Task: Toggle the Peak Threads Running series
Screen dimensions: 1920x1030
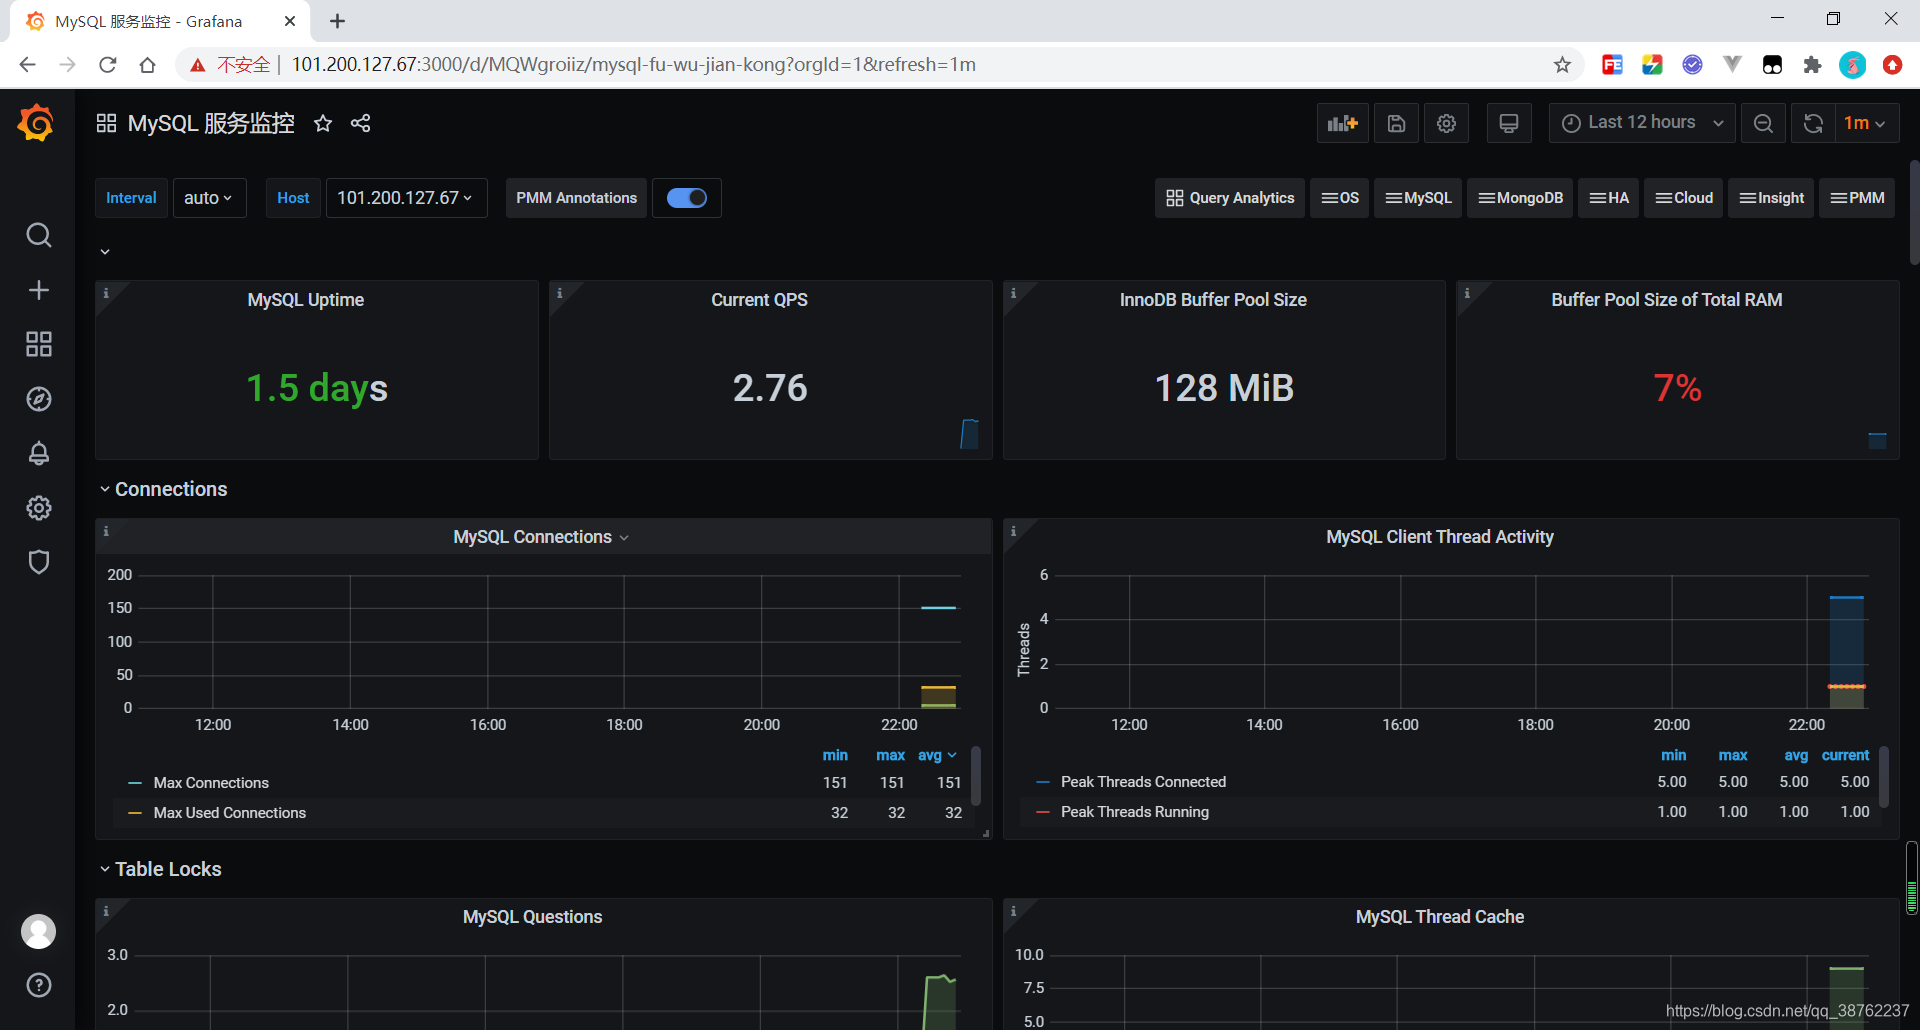Action: pyautogui.click(x=1135, y=812)
